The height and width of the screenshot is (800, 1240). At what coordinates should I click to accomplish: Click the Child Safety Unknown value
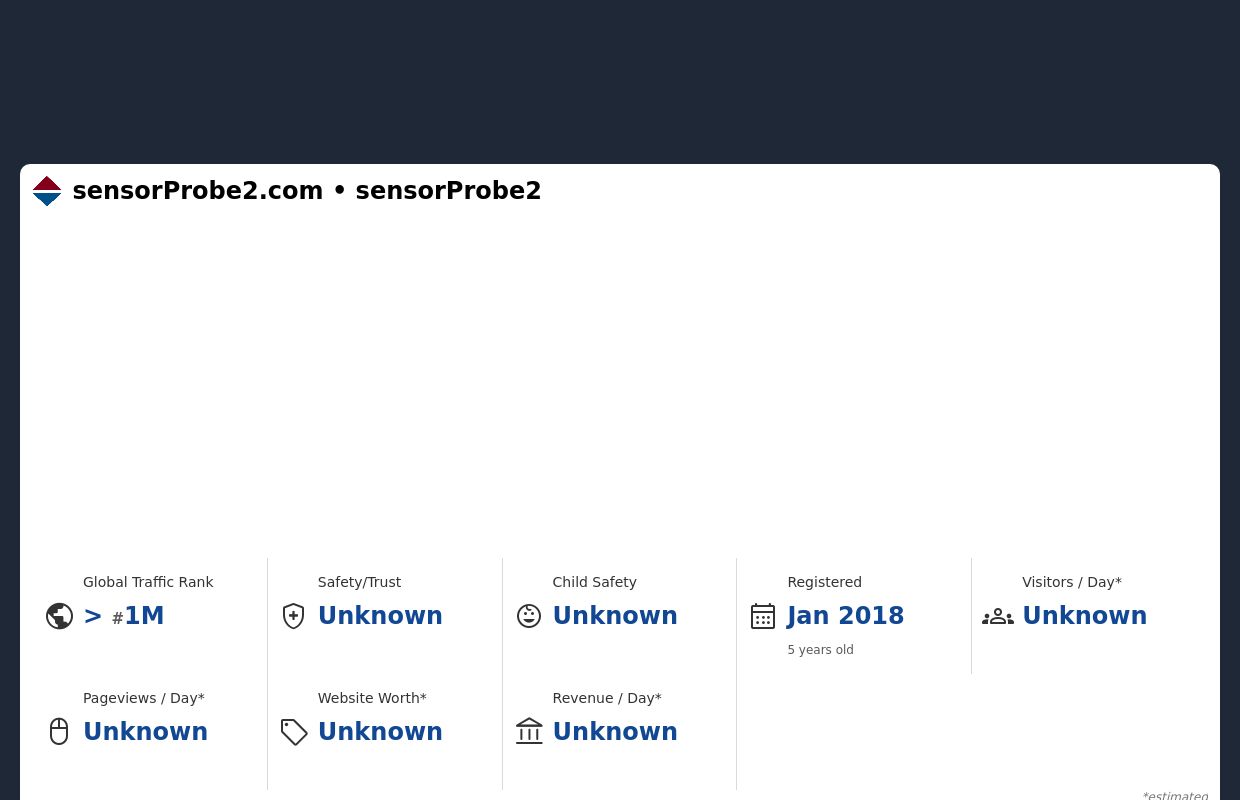615,616
